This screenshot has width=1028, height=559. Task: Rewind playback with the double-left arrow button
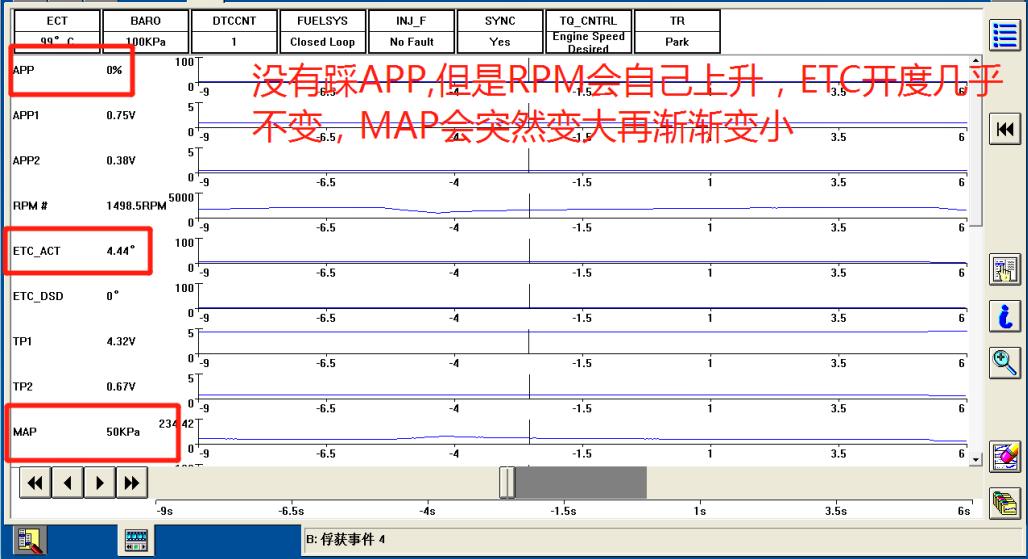(35, 483)
